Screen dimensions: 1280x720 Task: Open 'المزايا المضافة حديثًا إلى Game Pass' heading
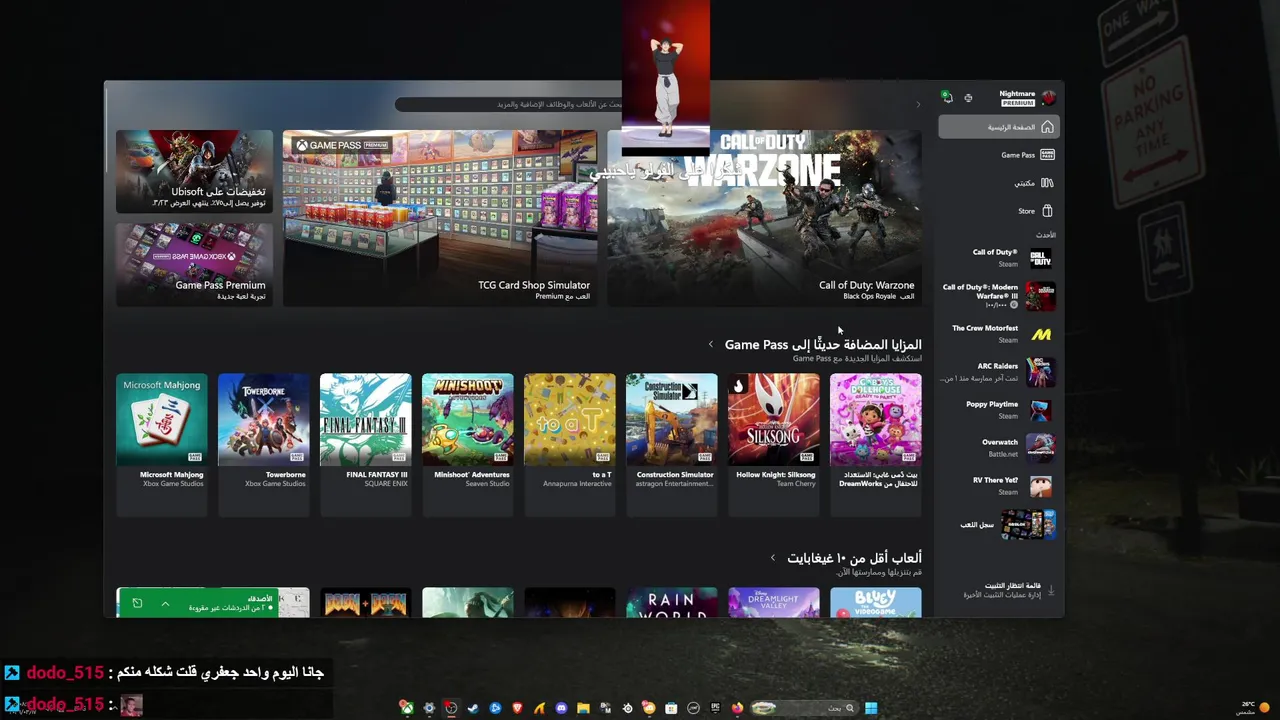coord(823,344)
